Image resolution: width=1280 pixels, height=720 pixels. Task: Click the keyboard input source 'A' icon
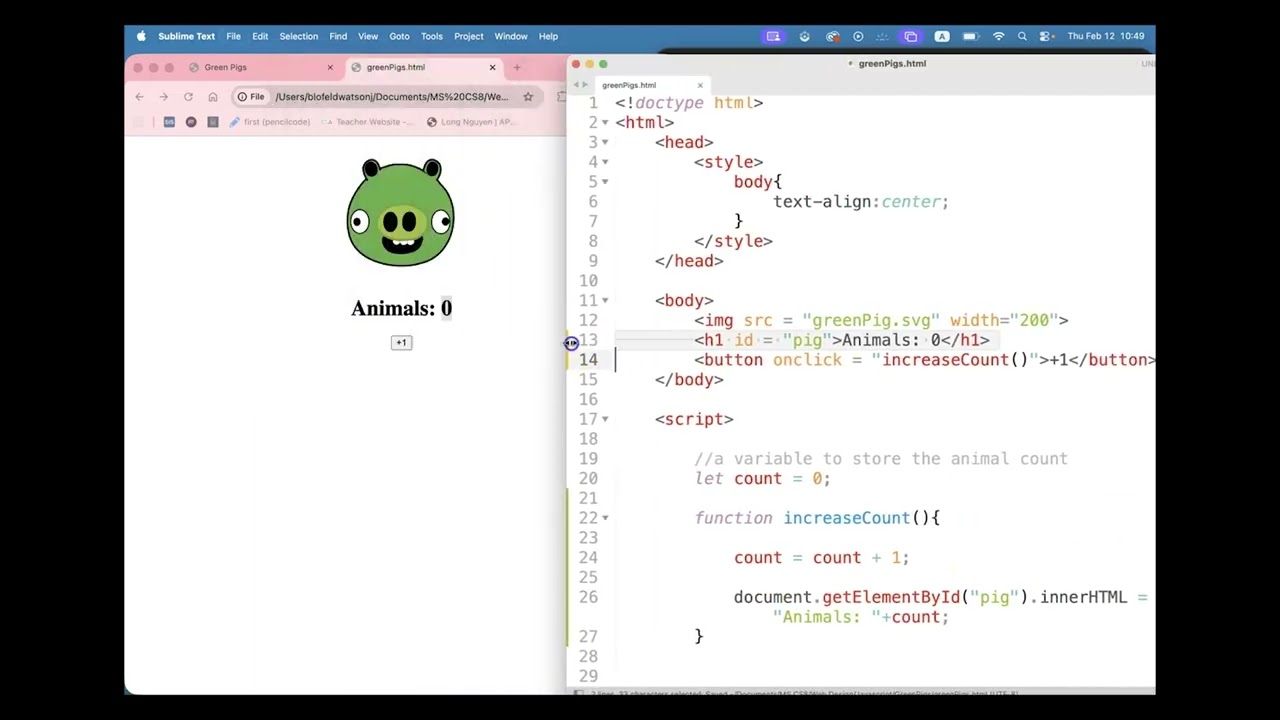click(942, 36)
